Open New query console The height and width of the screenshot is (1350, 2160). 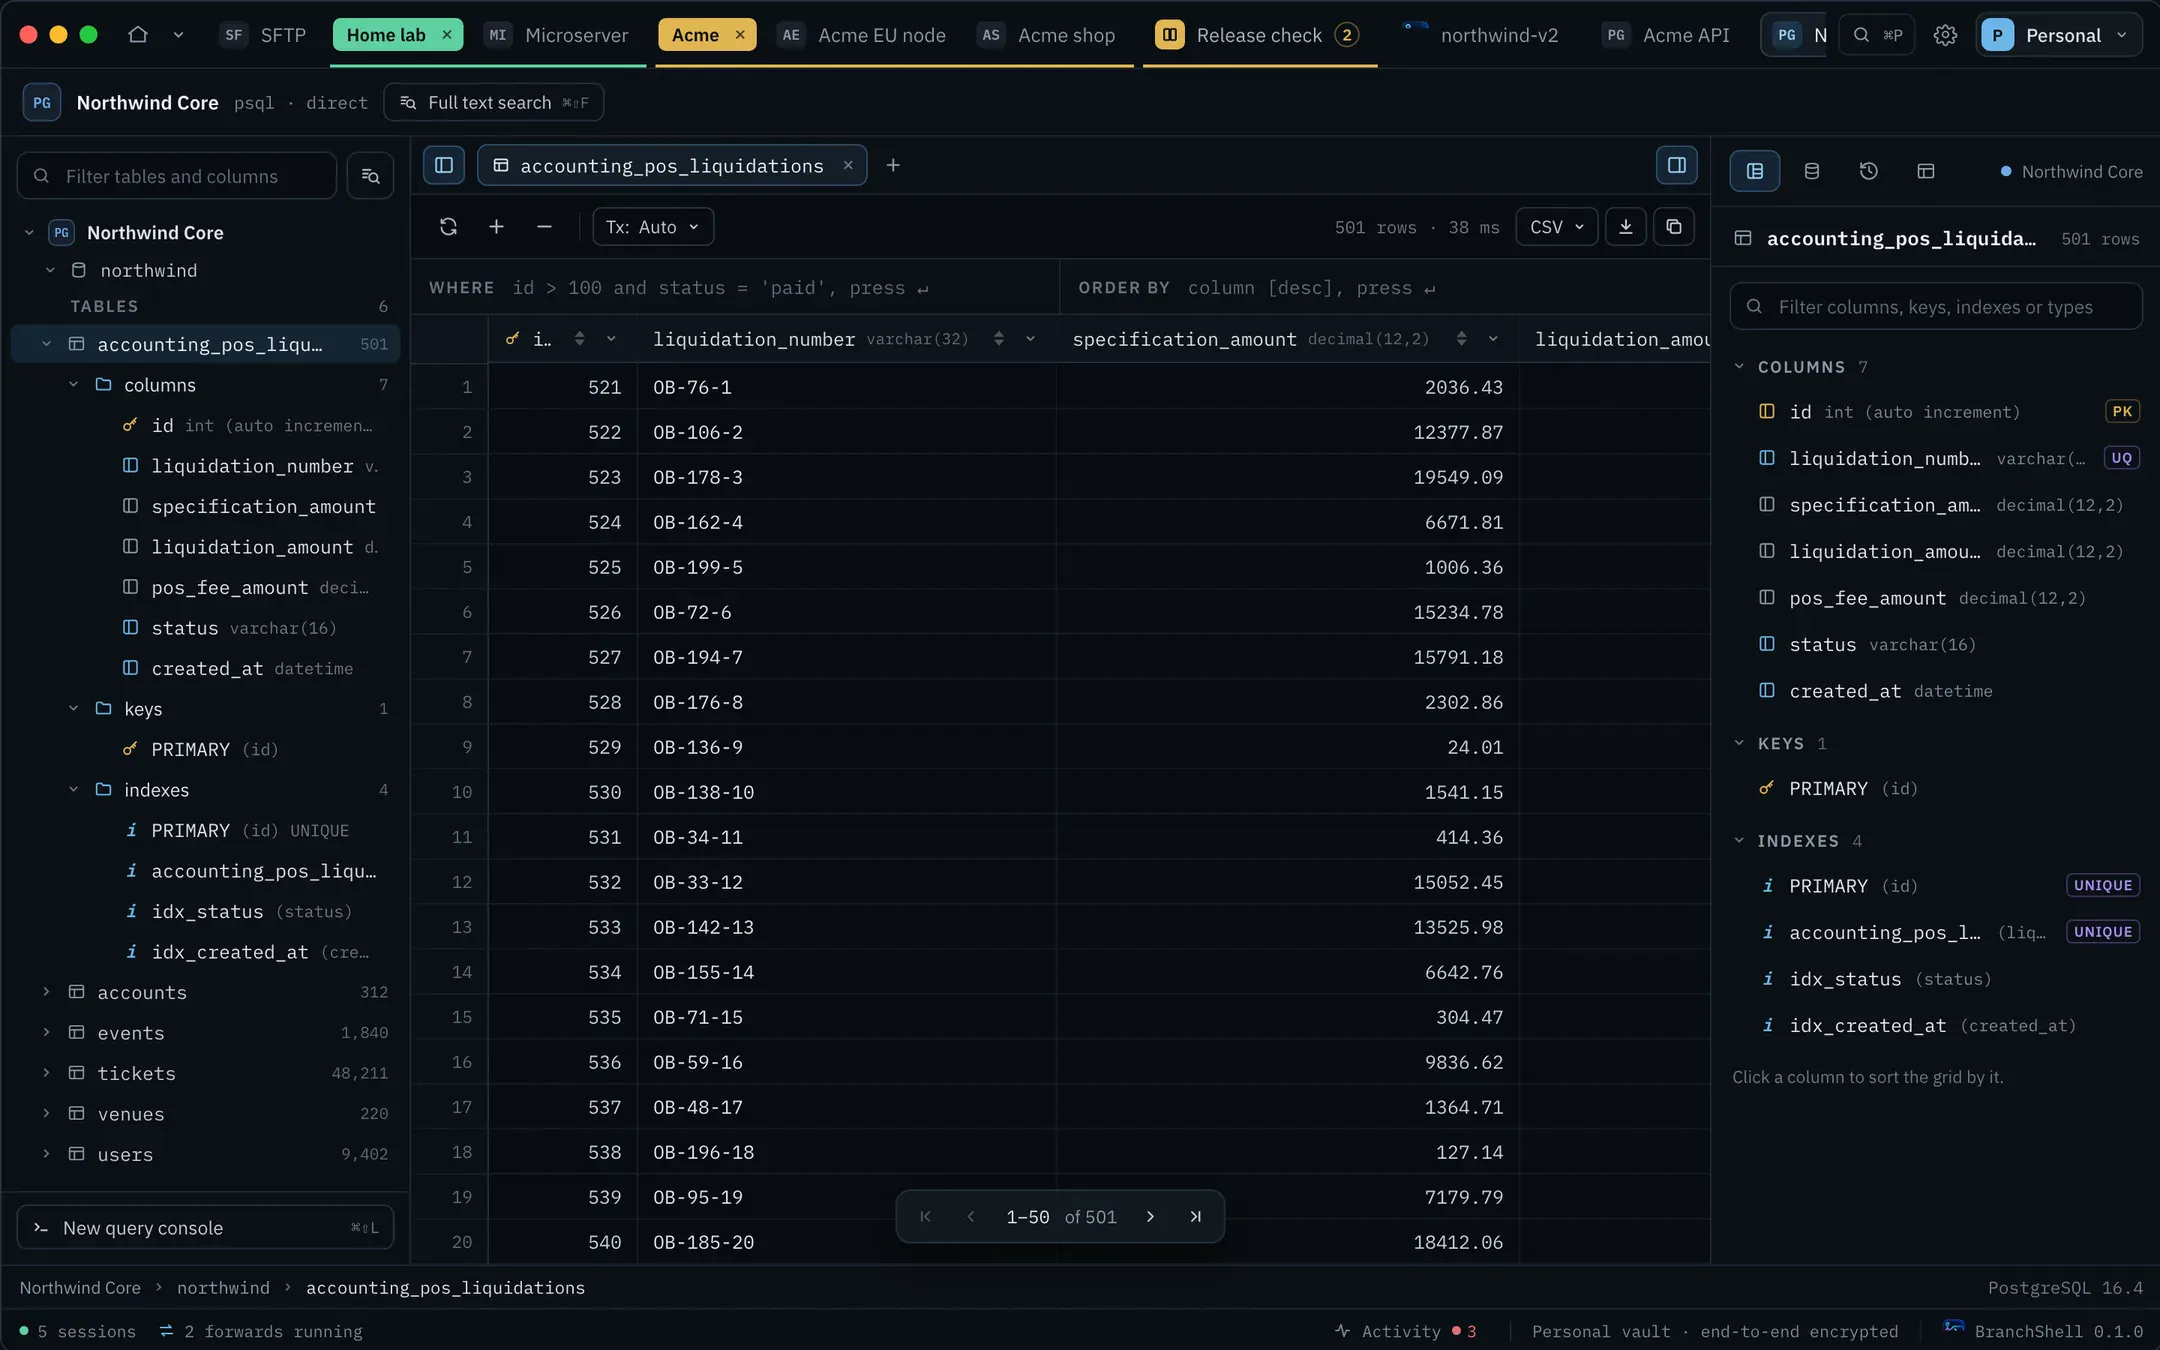tap(205, 1228)
